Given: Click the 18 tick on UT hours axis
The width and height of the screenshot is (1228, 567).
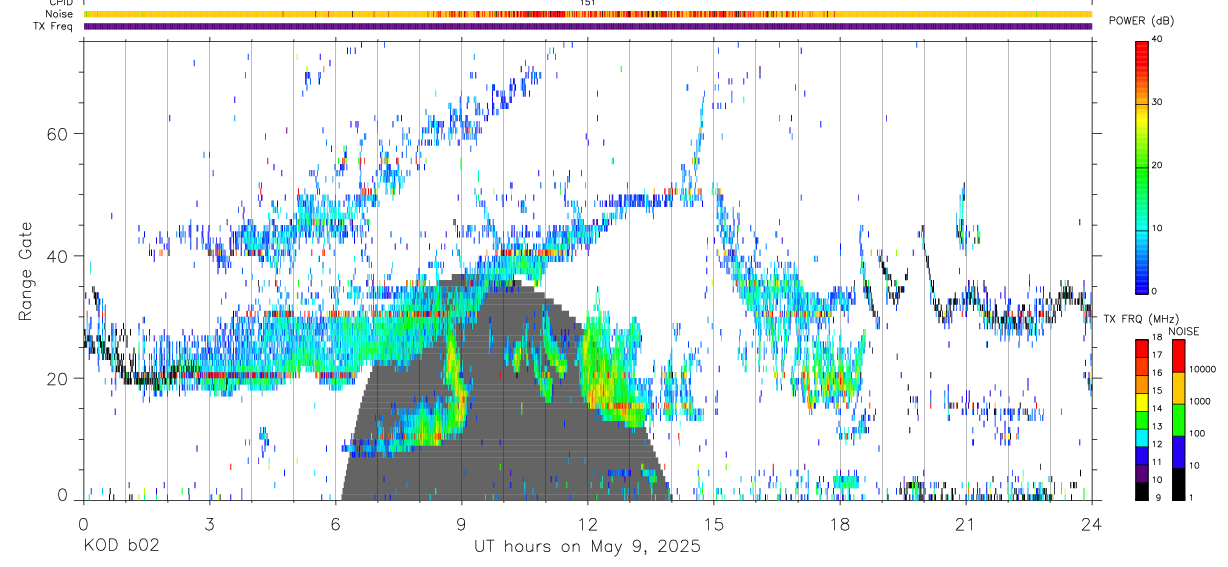Looking at the screenshot, I should 840,523.
